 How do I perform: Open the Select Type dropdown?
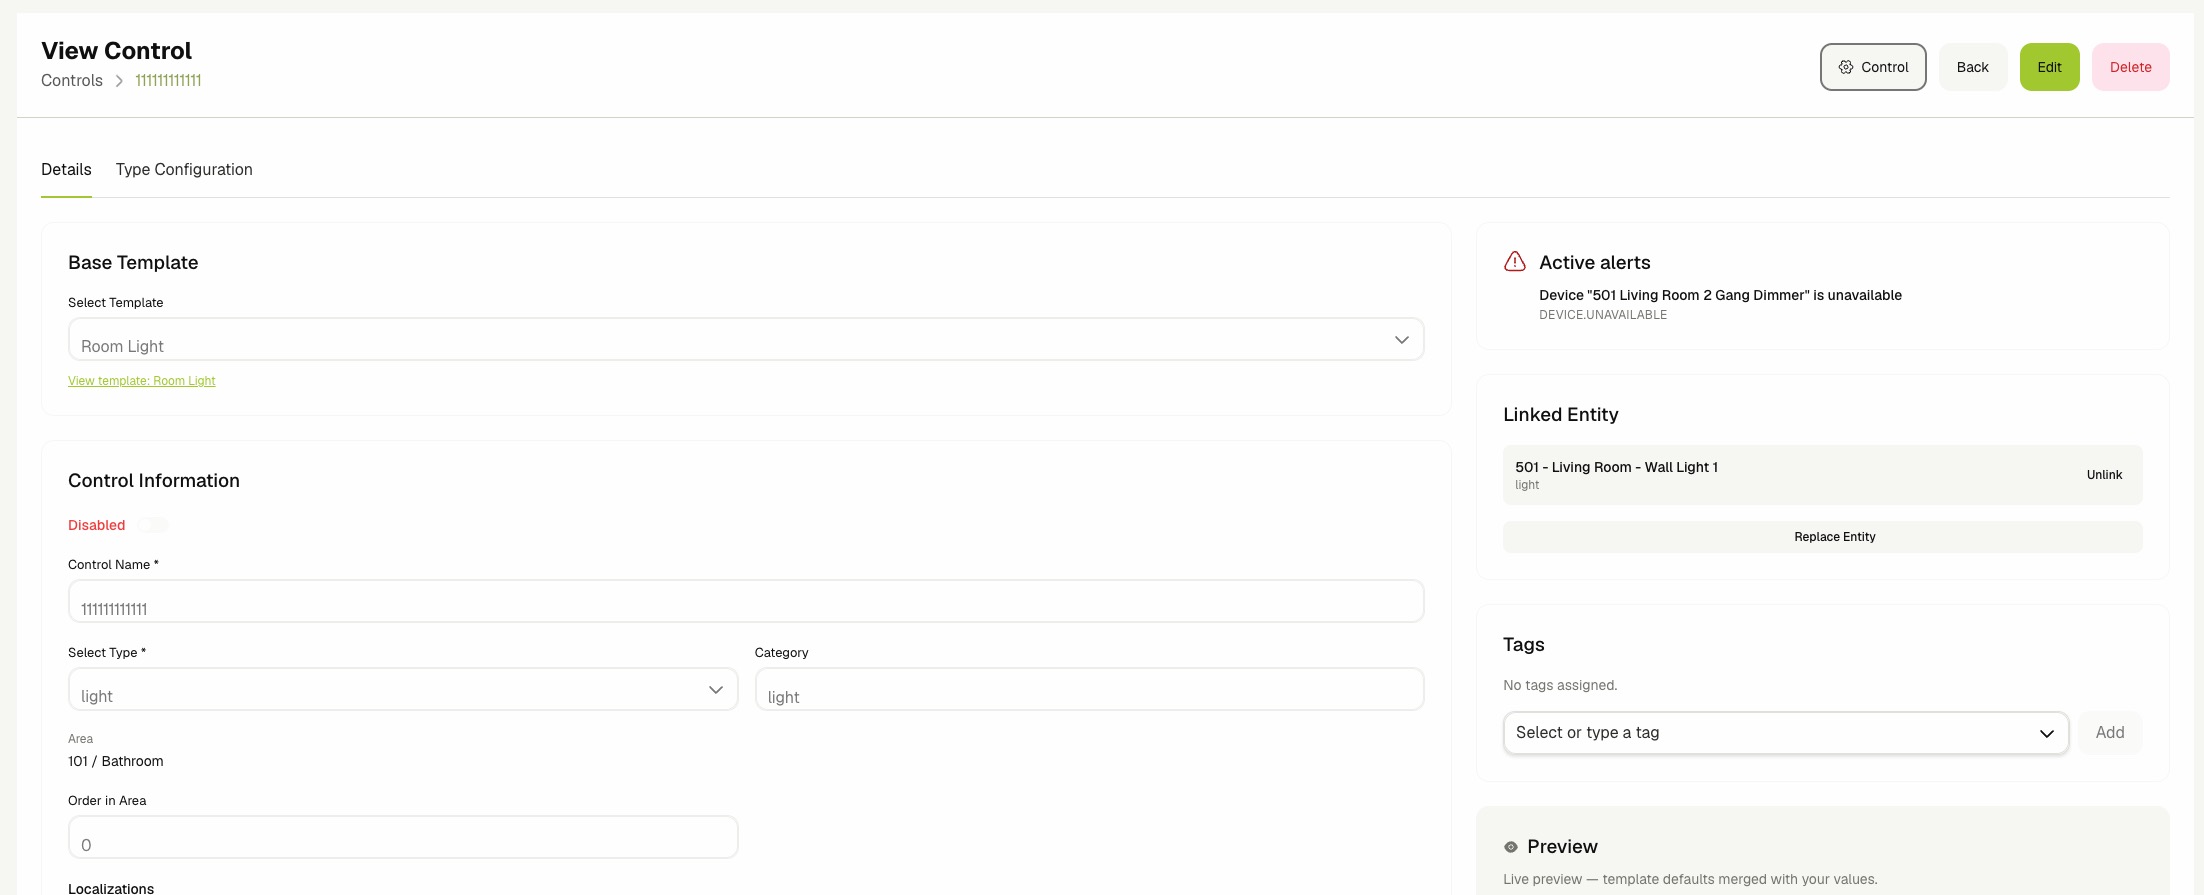[403, 689]
